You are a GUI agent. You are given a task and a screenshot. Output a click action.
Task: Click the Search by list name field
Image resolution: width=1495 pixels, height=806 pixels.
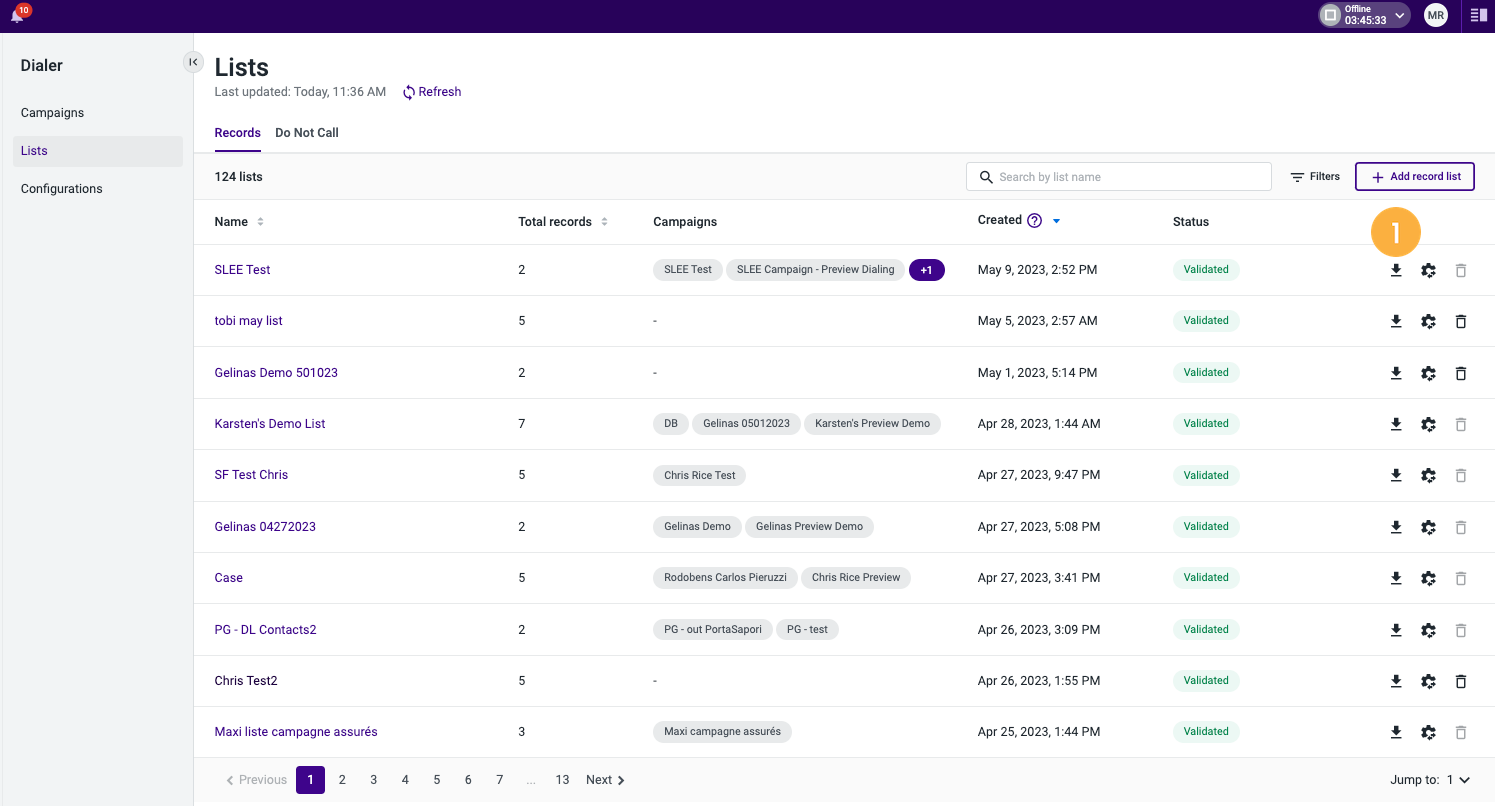point(1119,177)
